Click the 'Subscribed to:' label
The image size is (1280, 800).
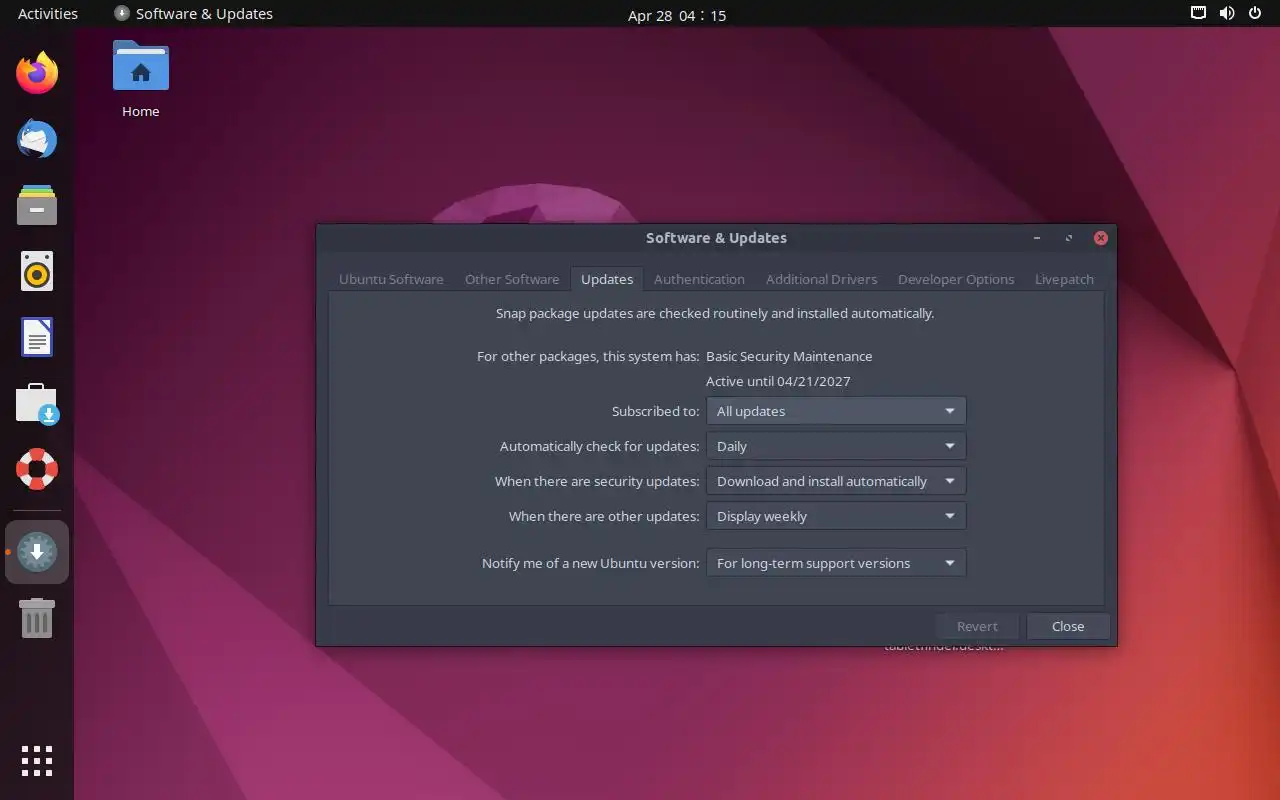pyautogui.click(x=656, y=411)
